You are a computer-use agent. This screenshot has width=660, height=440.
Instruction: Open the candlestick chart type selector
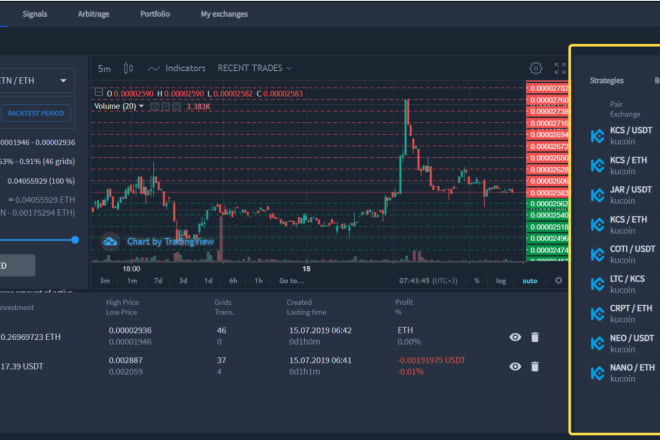click(128, 68)
